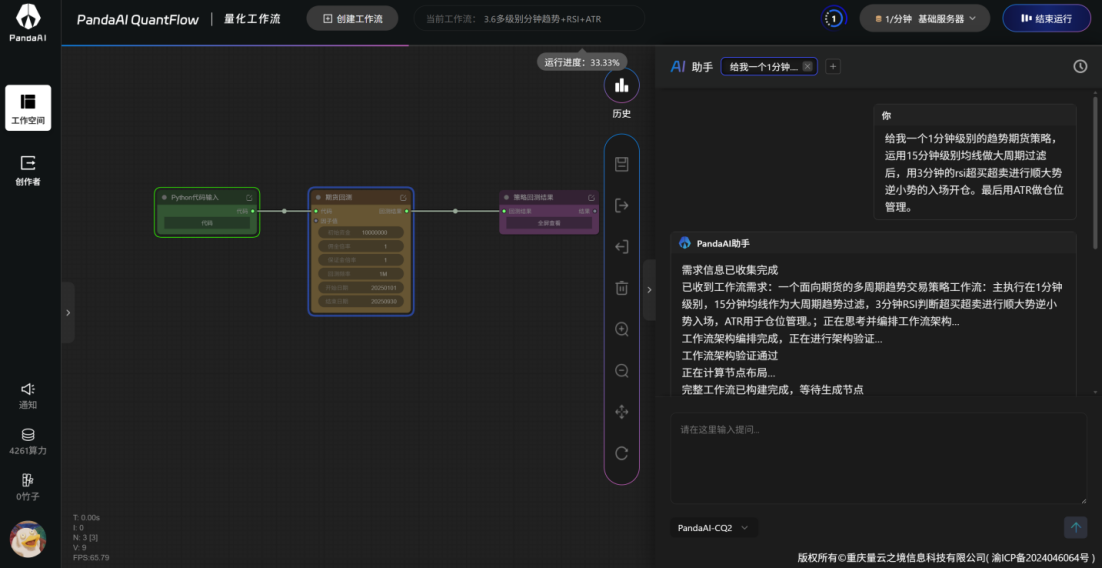Click the 回测频率 field showing 1M

[361, 274]
